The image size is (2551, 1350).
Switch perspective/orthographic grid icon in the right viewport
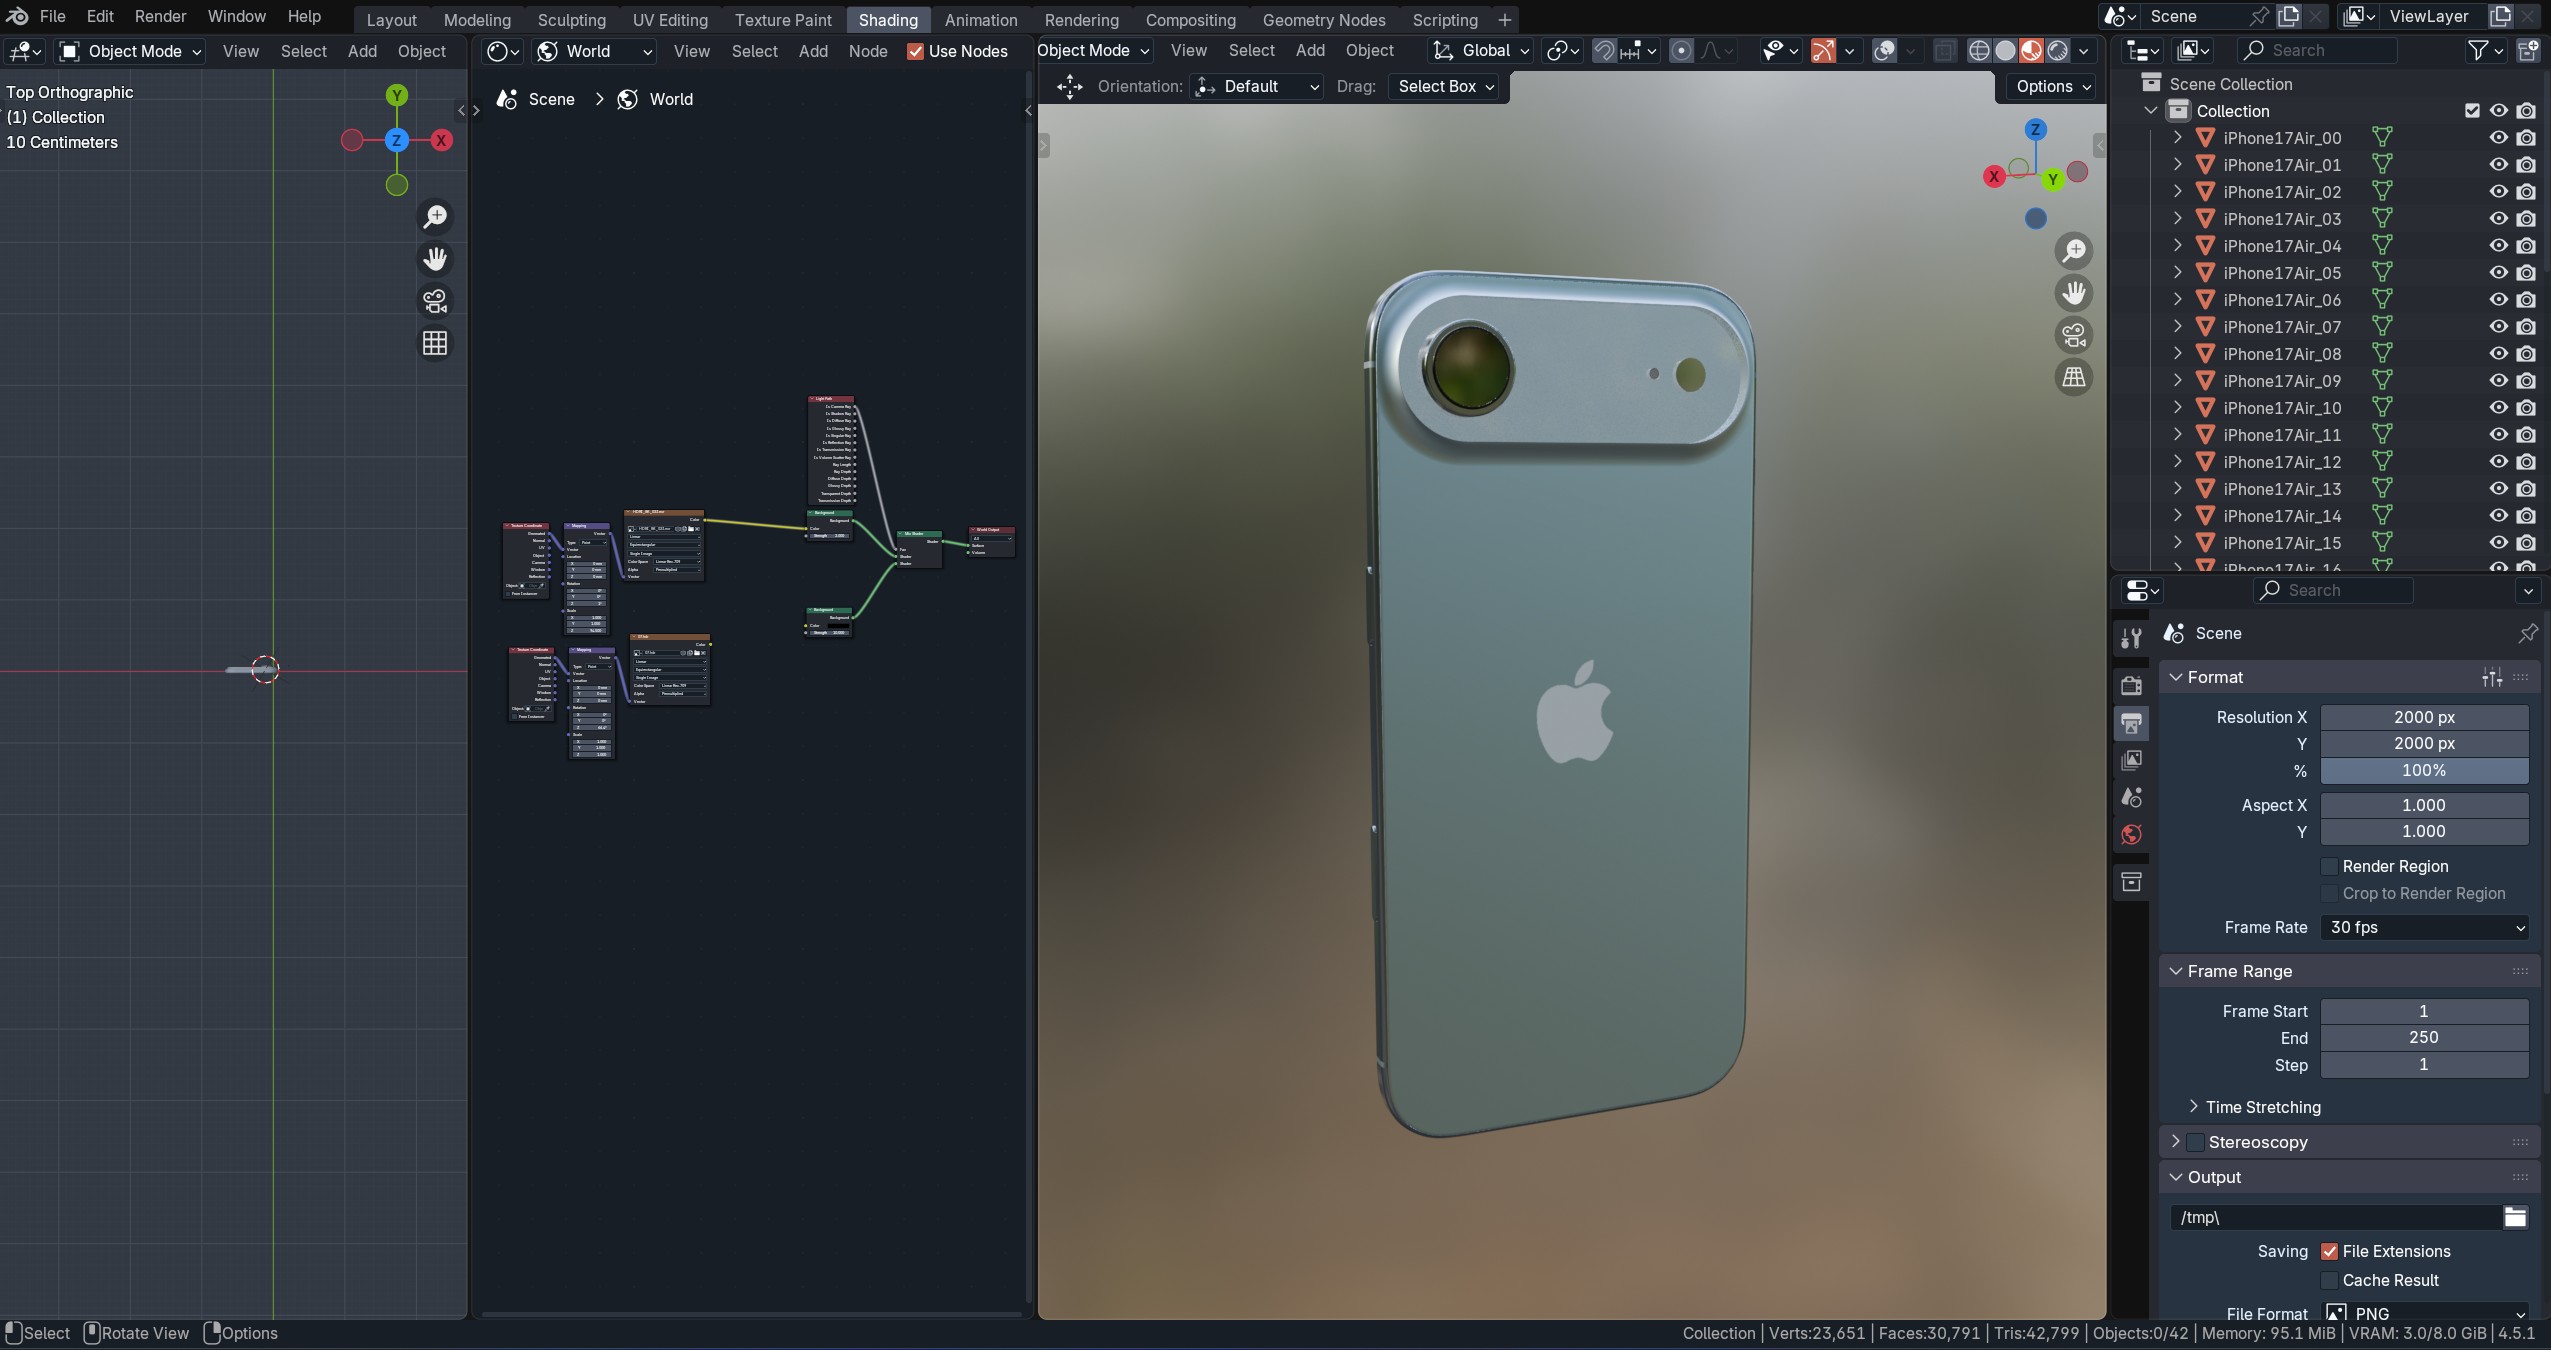click(x=2073, y=378)
